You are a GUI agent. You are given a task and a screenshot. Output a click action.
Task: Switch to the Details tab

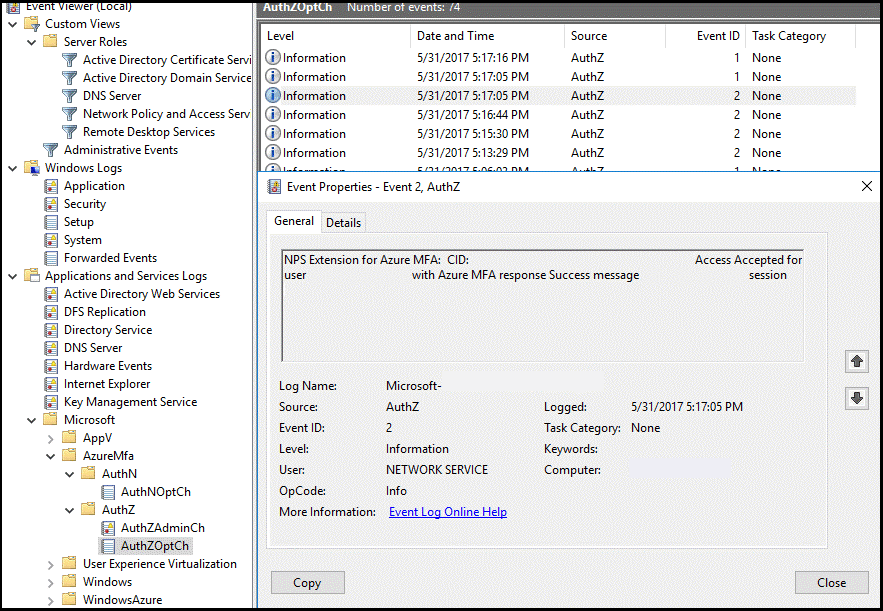[343, 222]
